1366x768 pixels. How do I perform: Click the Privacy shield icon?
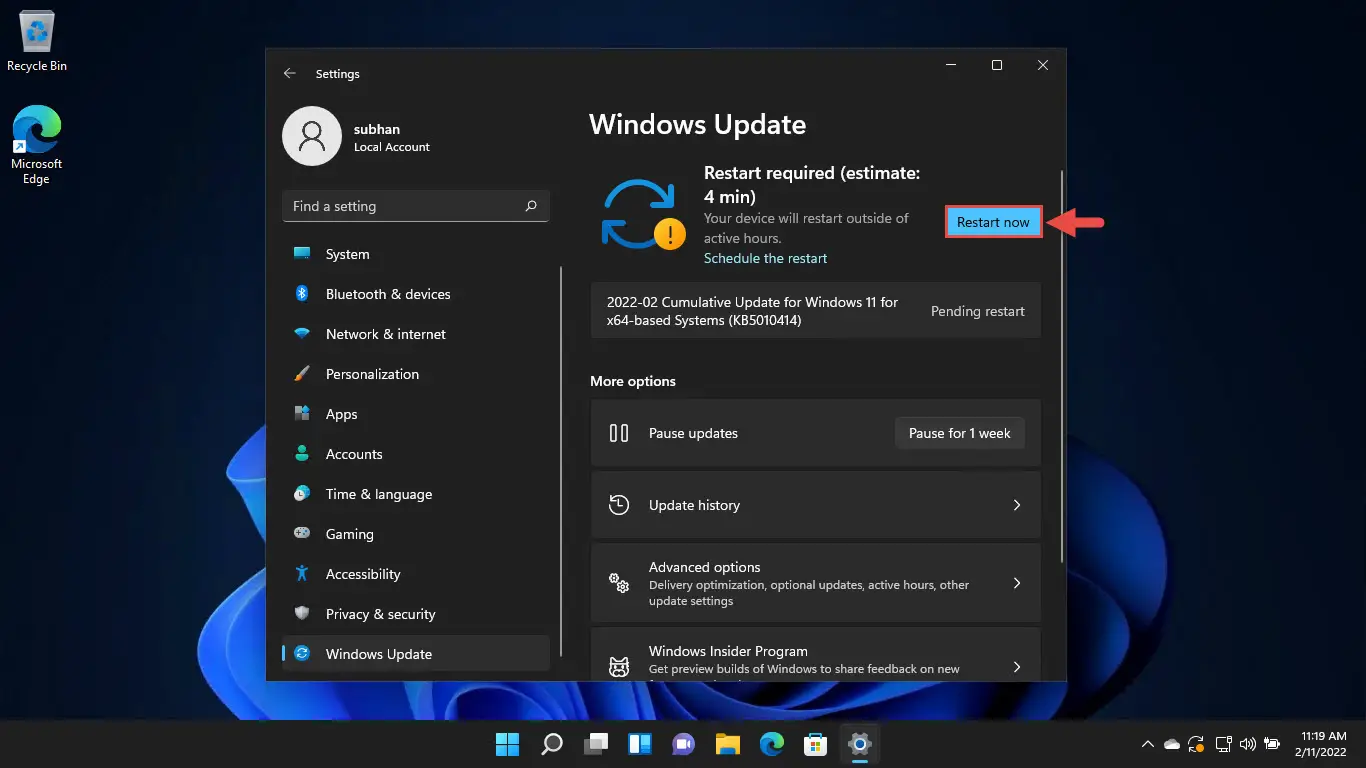(302, 614)
